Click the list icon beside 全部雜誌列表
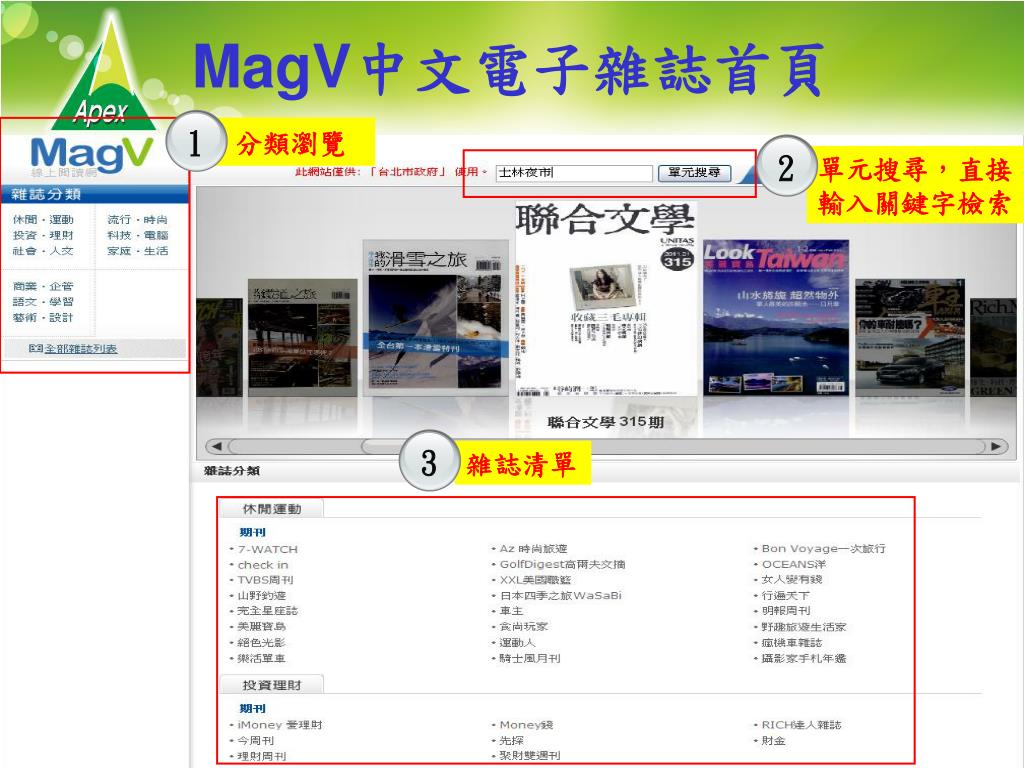 36,349
